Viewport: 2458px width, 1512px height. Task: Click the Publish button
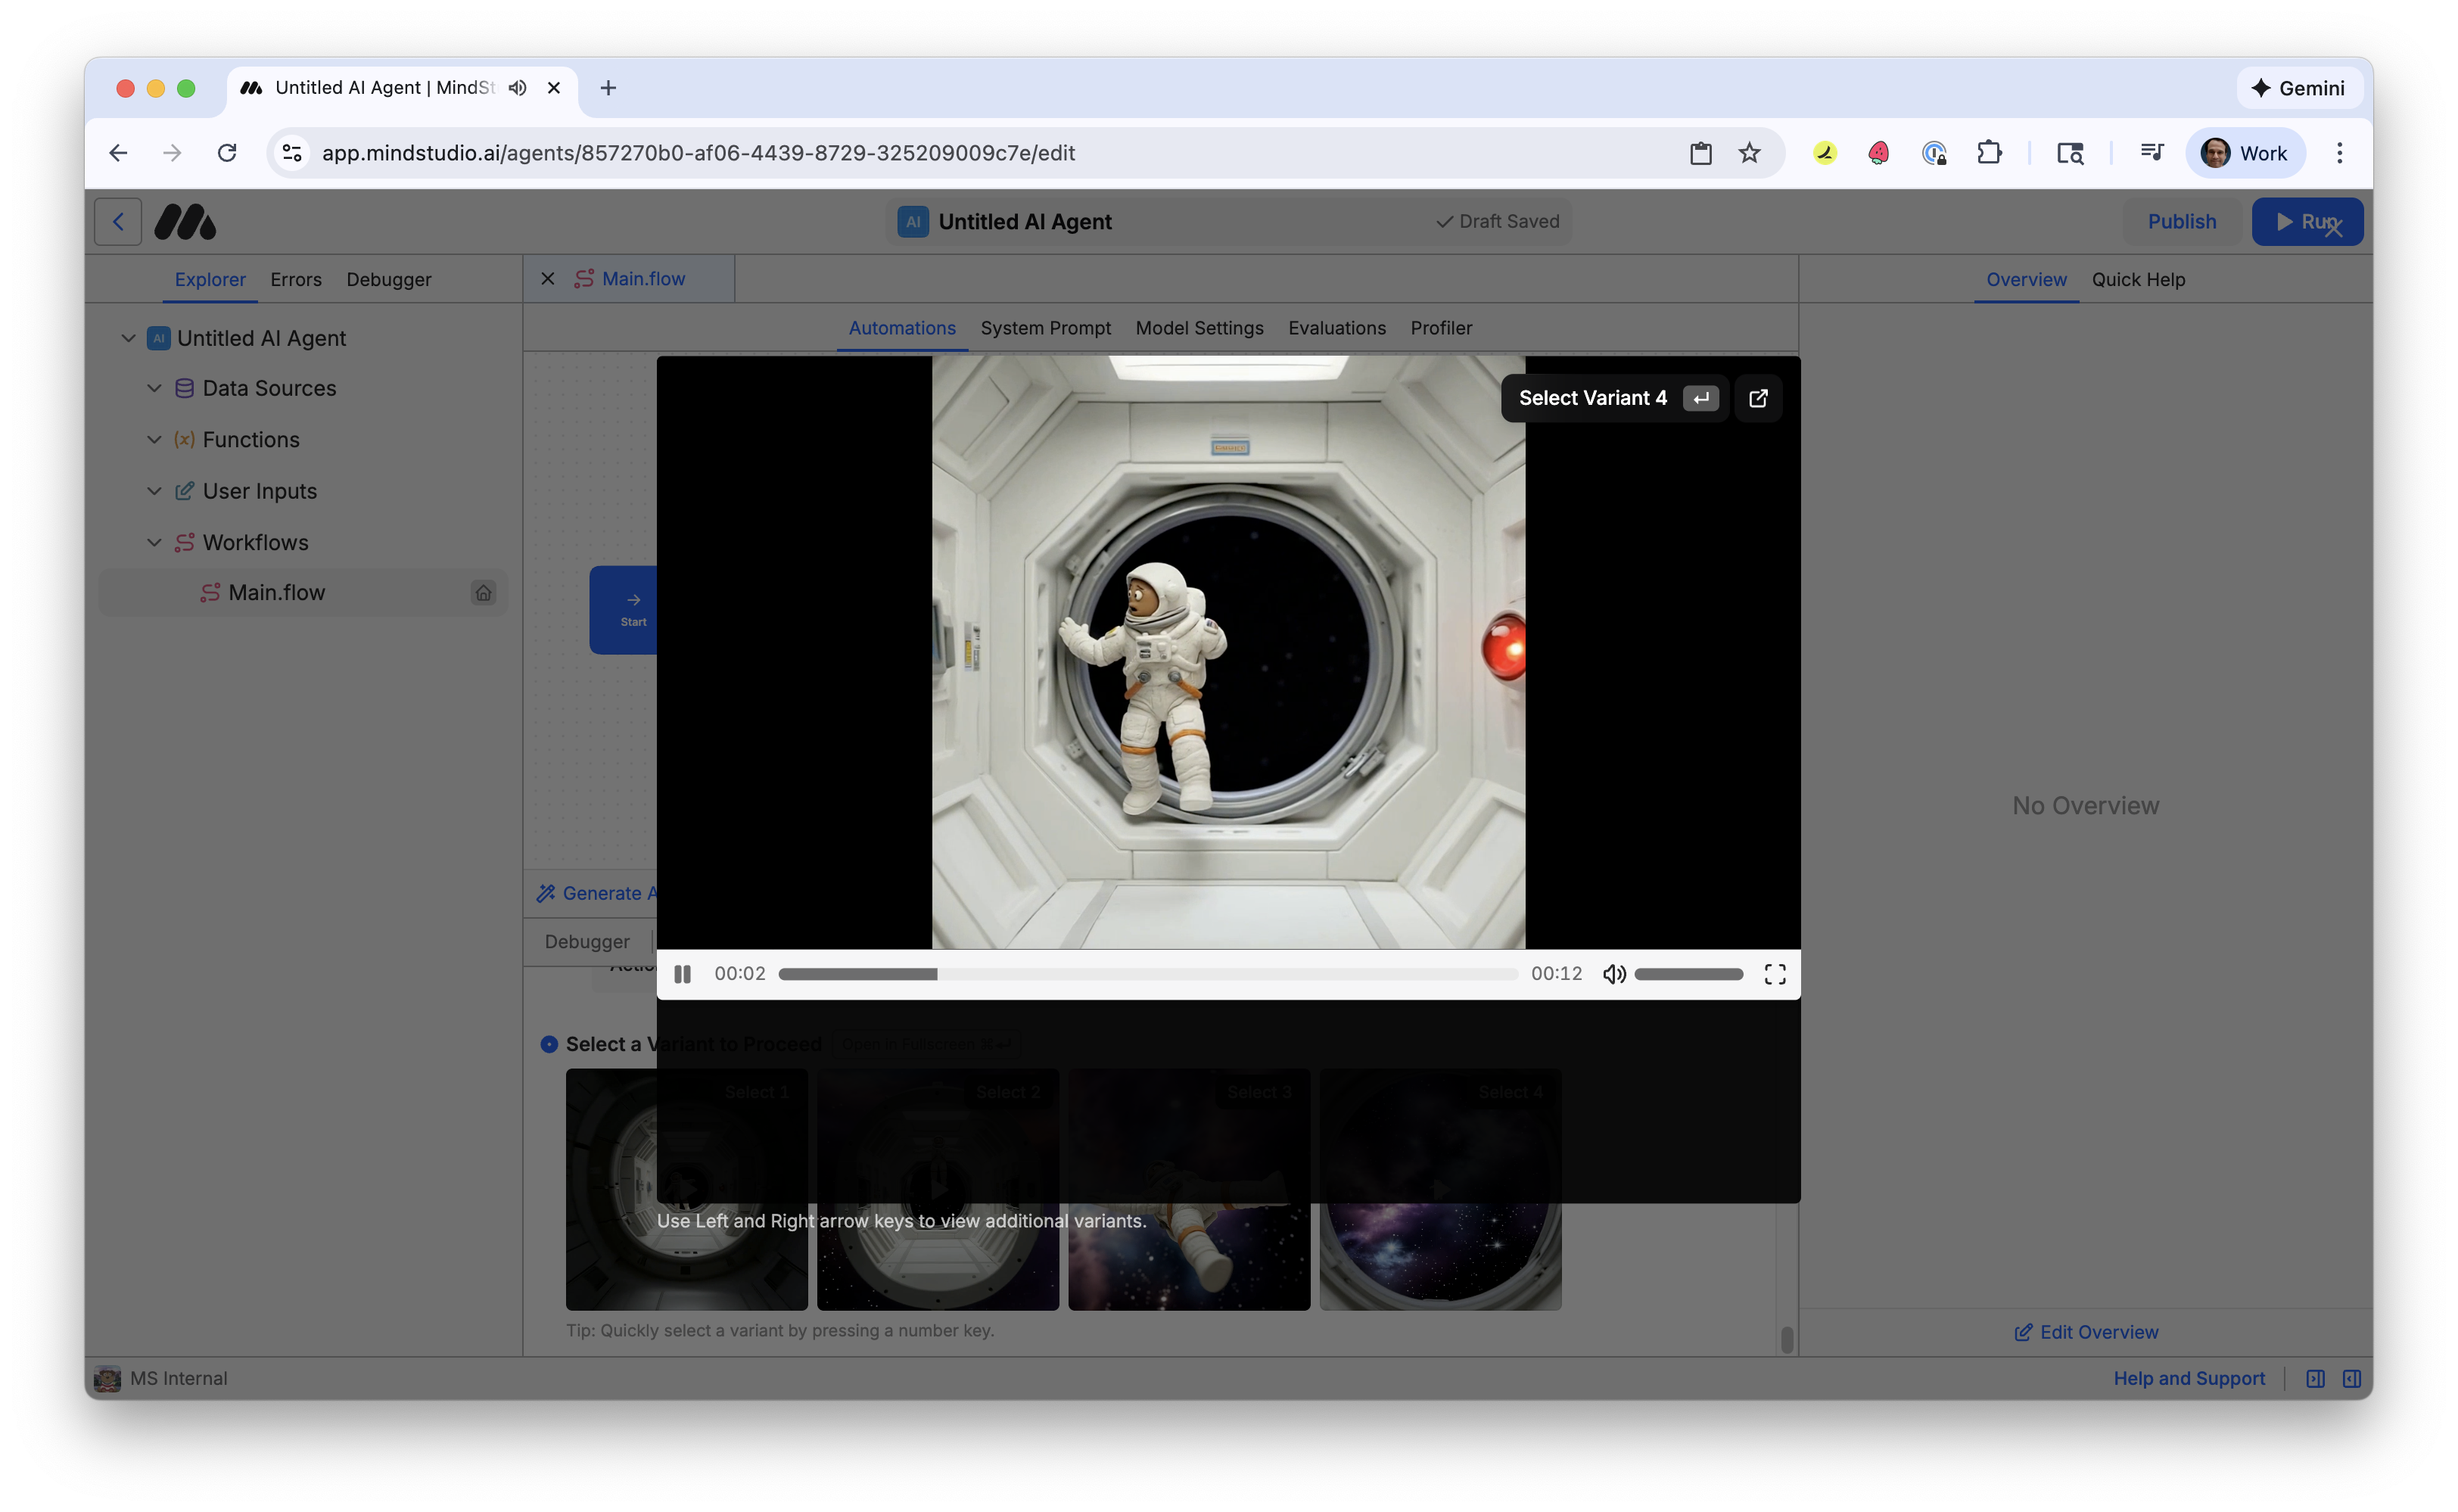click(2182, 221)
